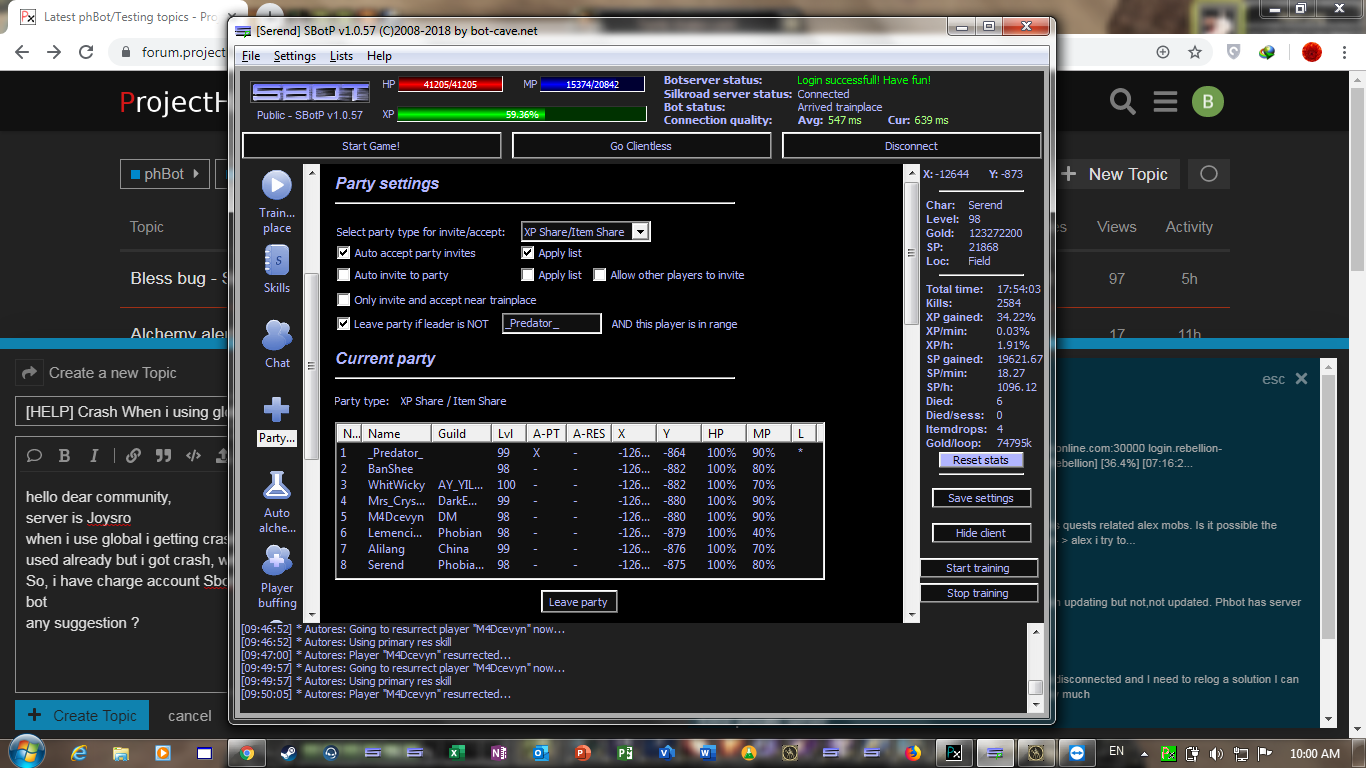Disable Auto accept party invites checkbox
The image size is (1366, 768).
point(344,254)
